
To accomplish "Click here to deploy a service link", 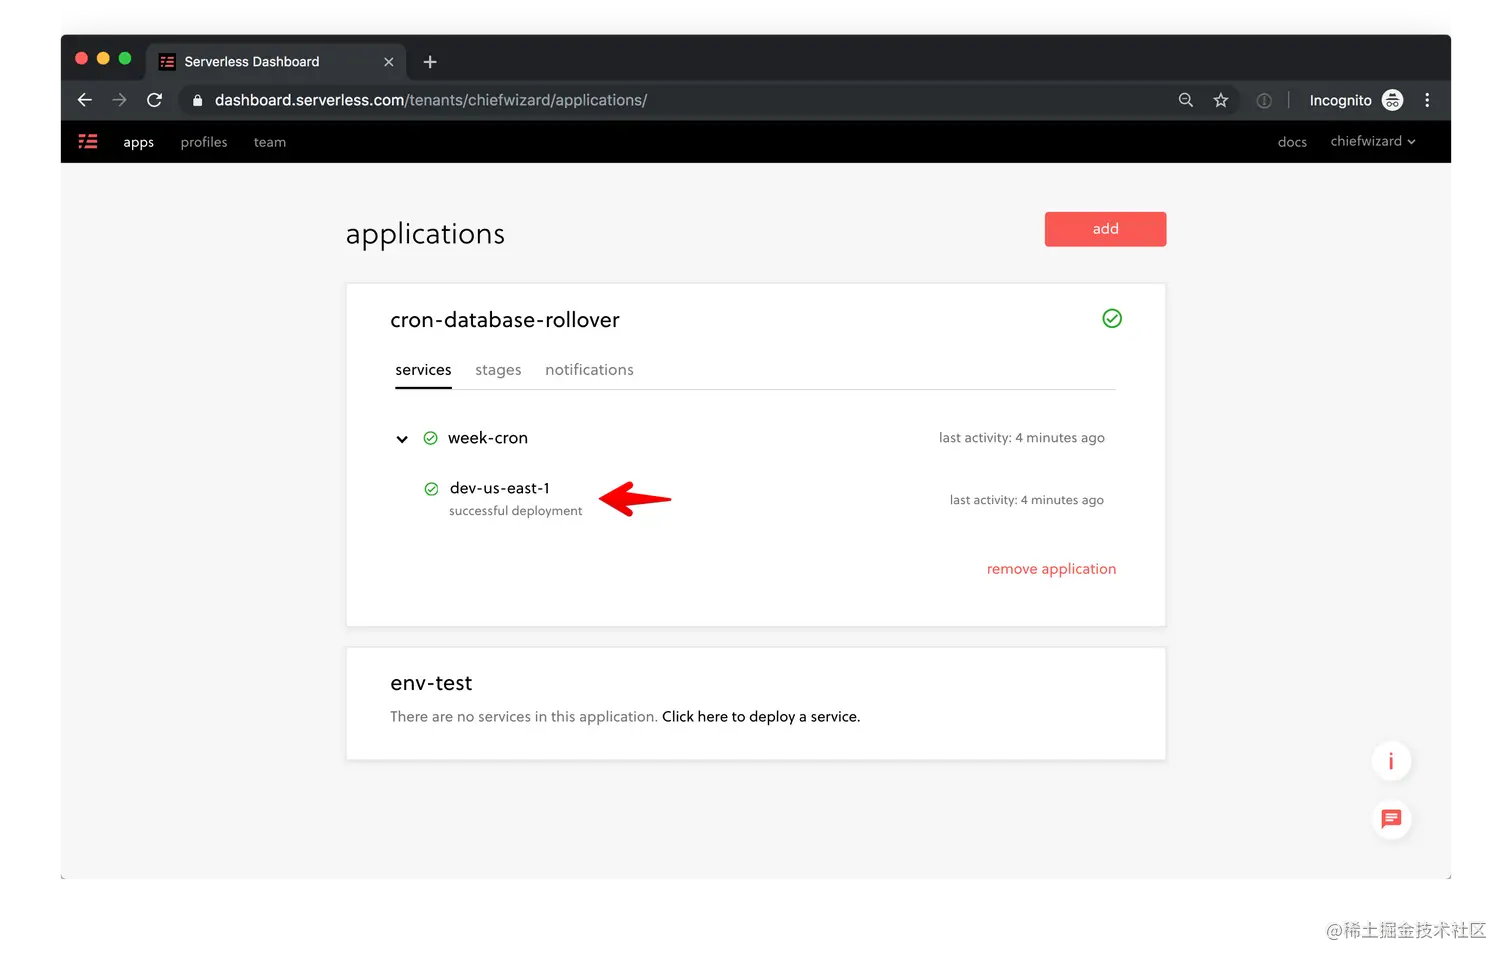I will (x=761, y=717).
